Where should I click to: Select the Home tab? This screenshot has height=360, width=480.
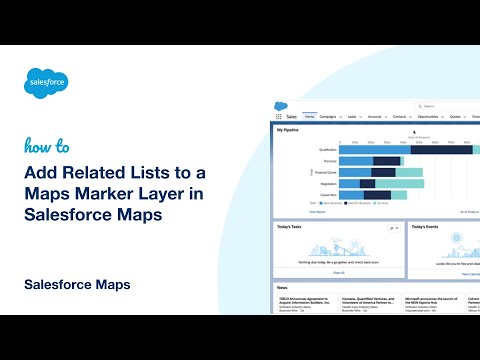coord(309,117)
